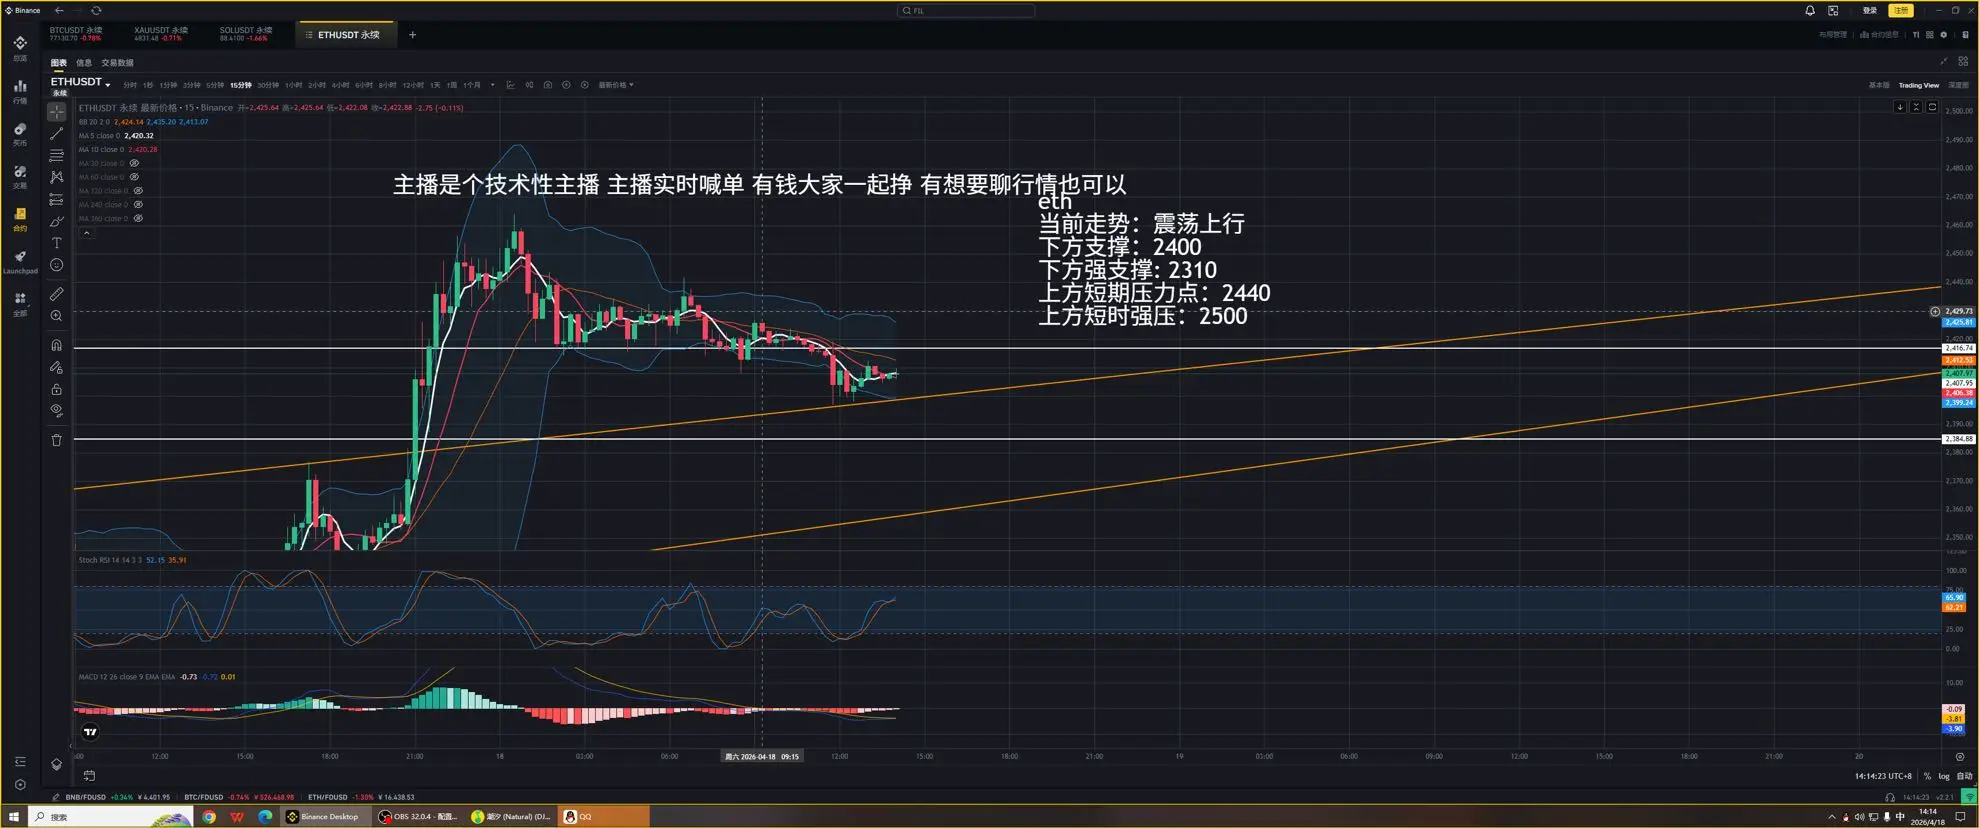Show the MA 240 indicator via its eye
1979x828 pixels.
(138, 205)
